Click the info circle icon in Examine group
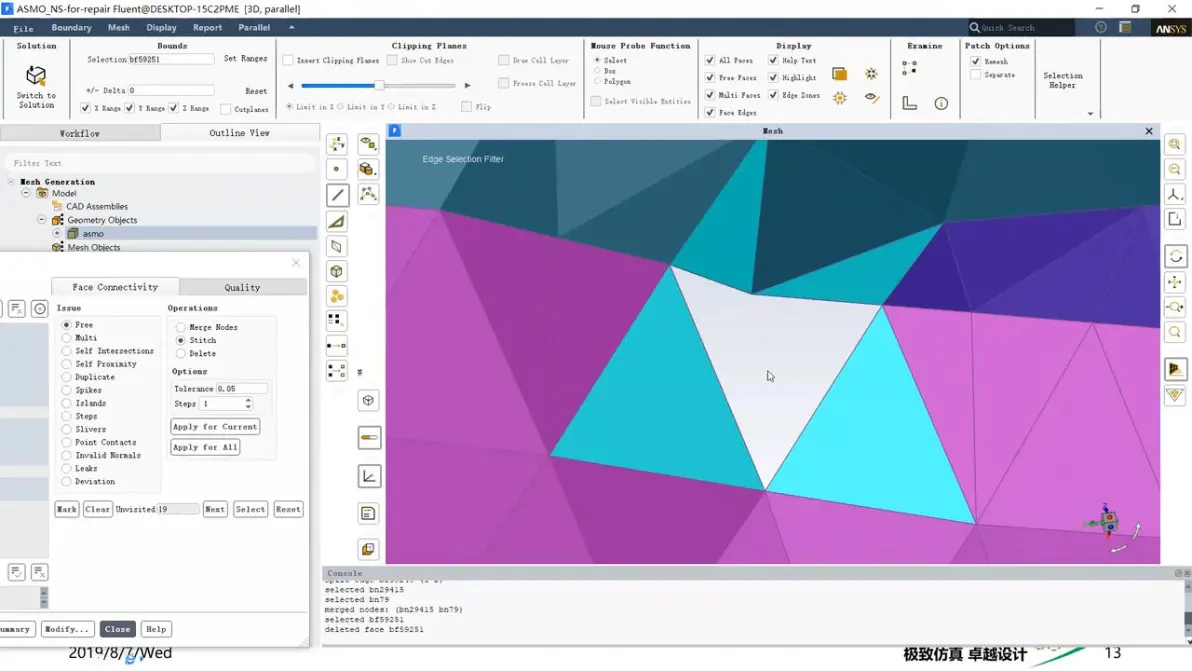1192x671 pixels. coord(941,103)
